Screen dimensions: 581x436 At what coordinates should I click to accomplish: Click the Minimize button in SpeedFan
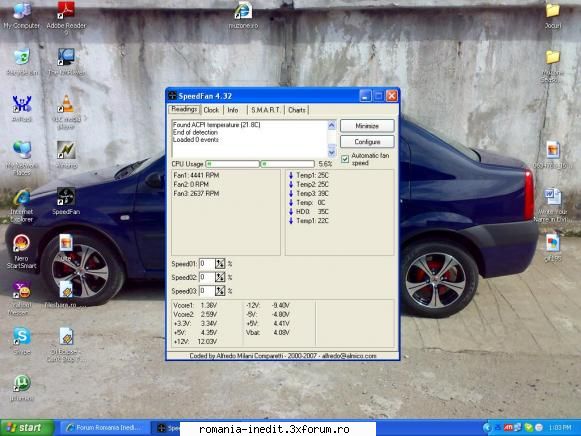point(367,126)
